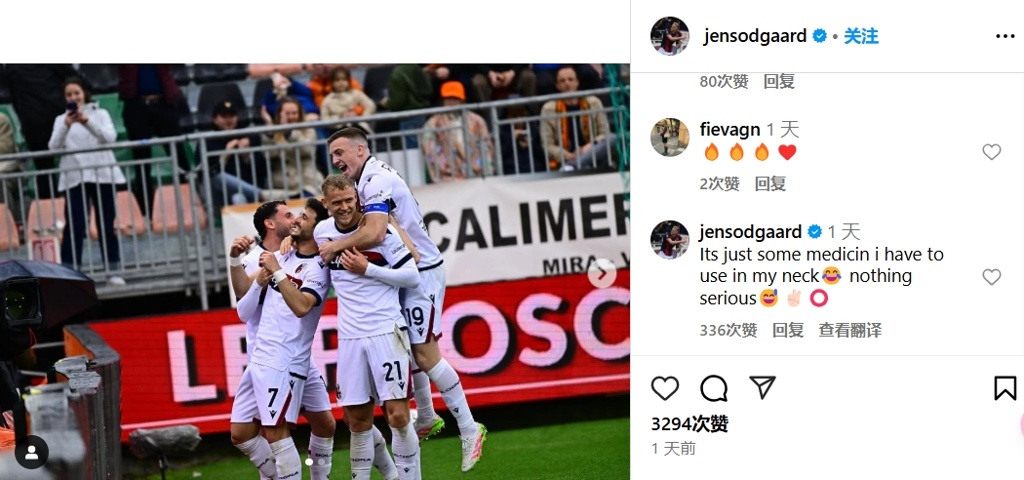Like the post with heart icon

click(x=665, y=388)
